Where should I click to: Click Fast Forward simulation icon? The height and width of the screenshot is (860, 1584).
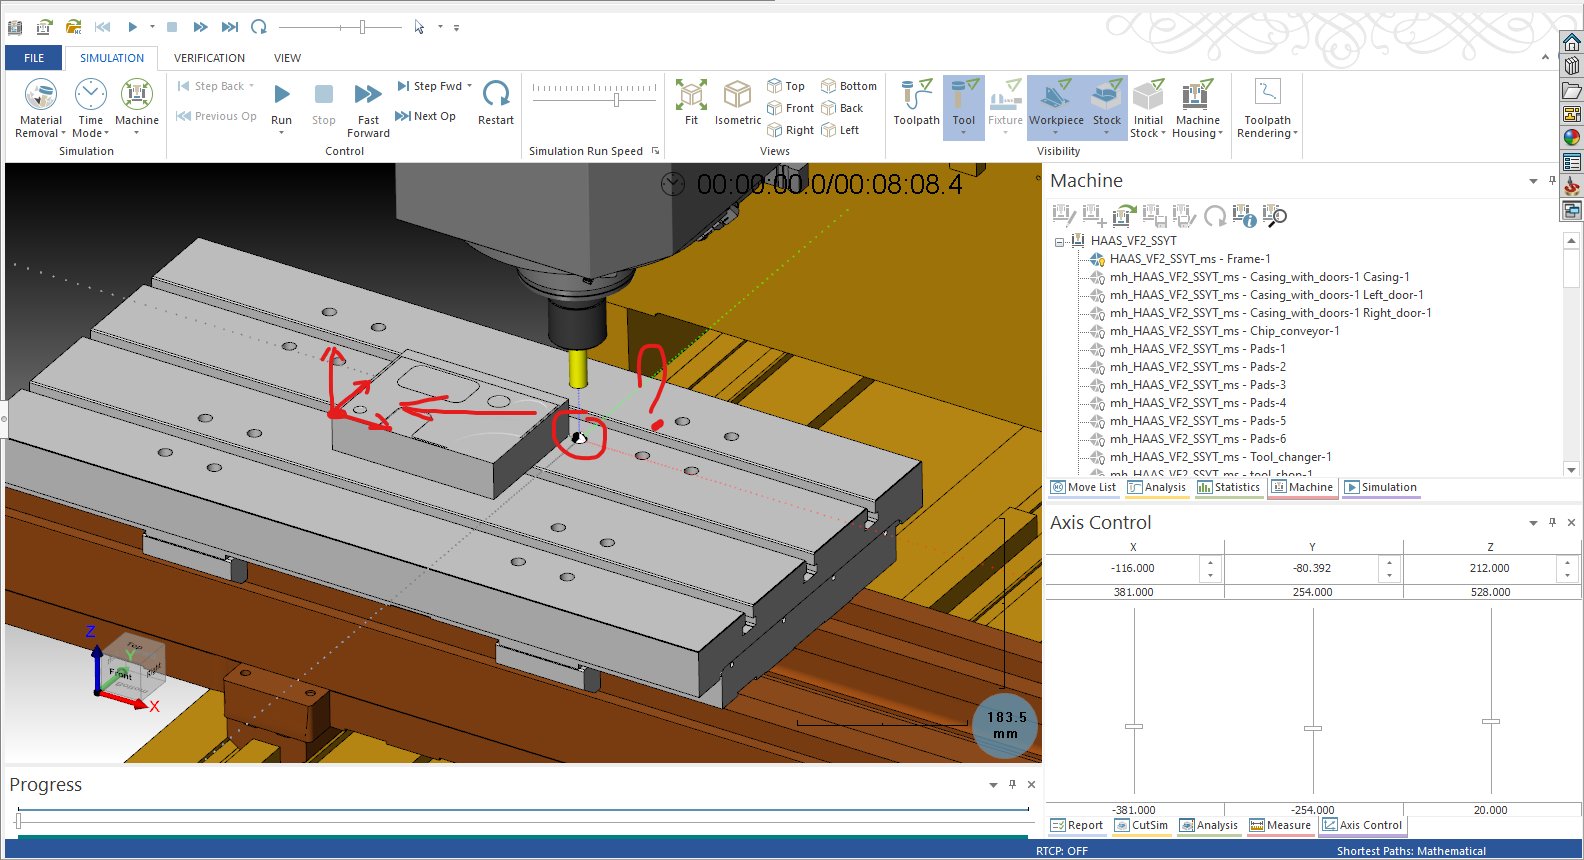[368, 95]
